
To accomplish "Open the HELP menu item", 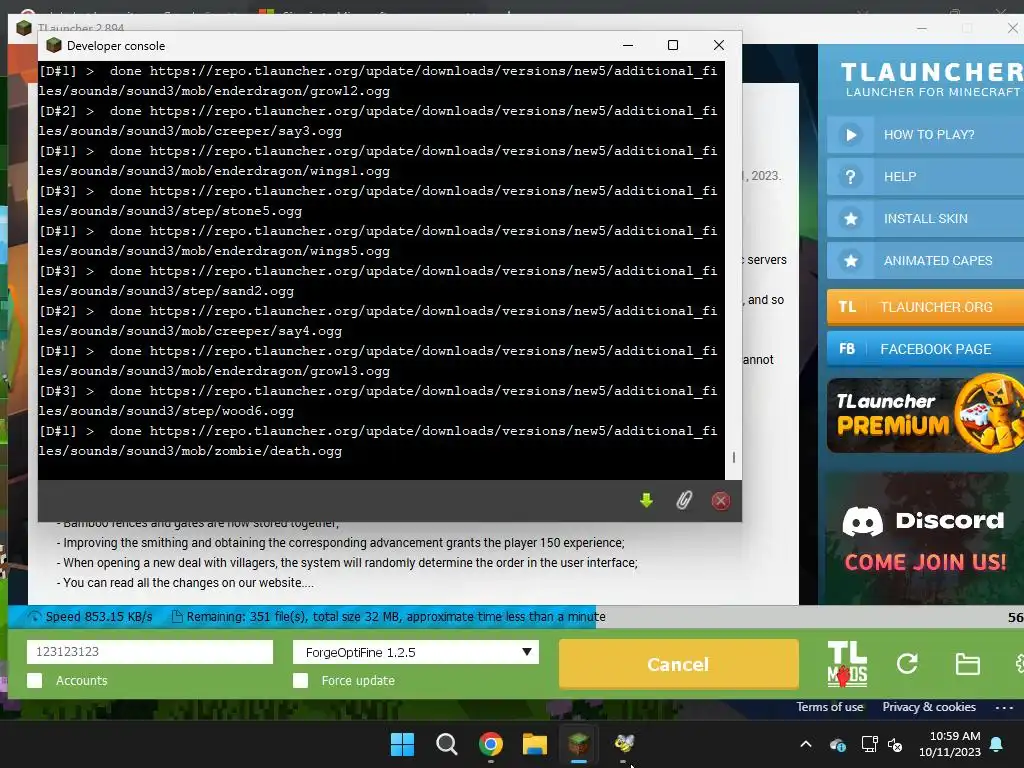I will [926, 177].
